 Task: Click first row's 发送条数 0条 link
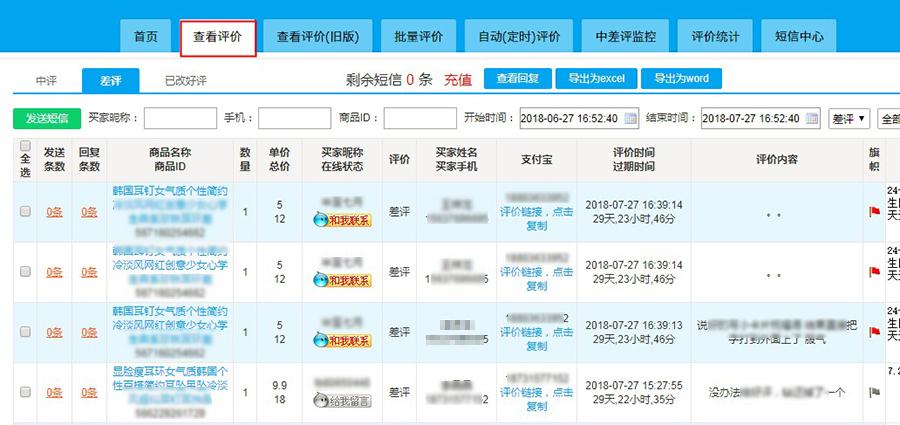pyautogui.click(x=55, y=212)
